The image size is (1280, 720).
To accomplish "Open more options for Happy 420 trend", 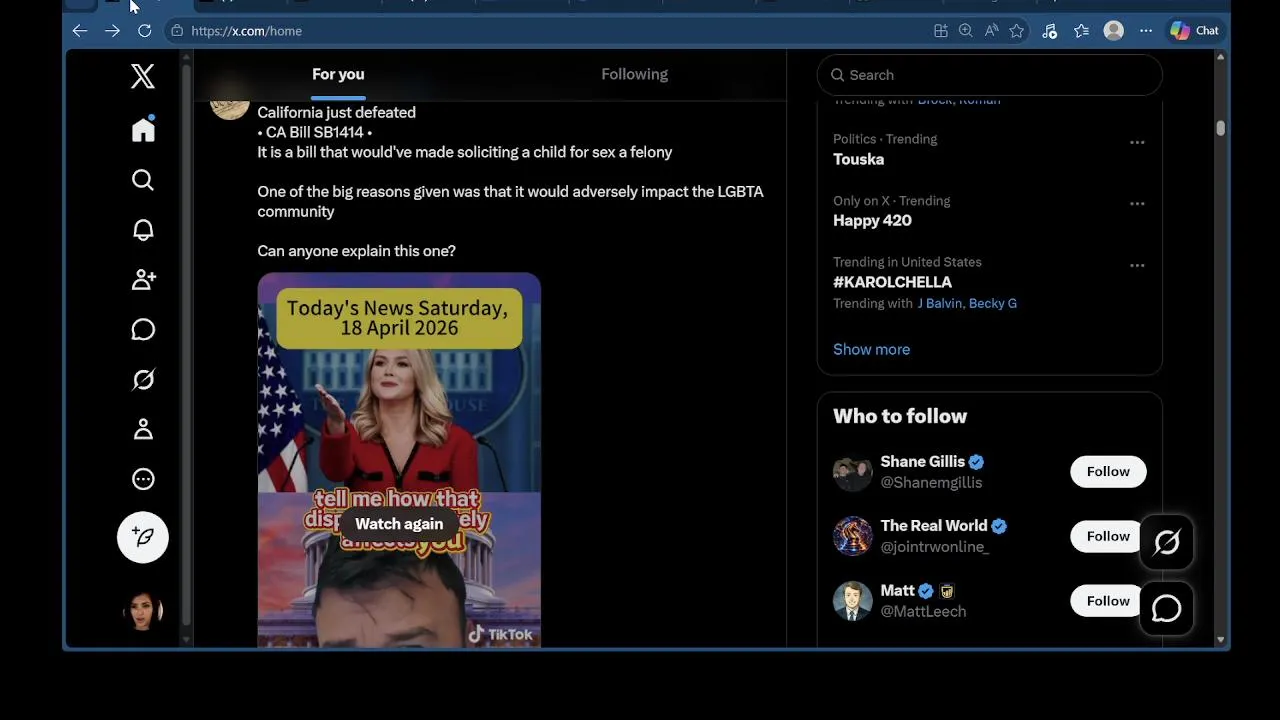I will tap(1137, 203).
